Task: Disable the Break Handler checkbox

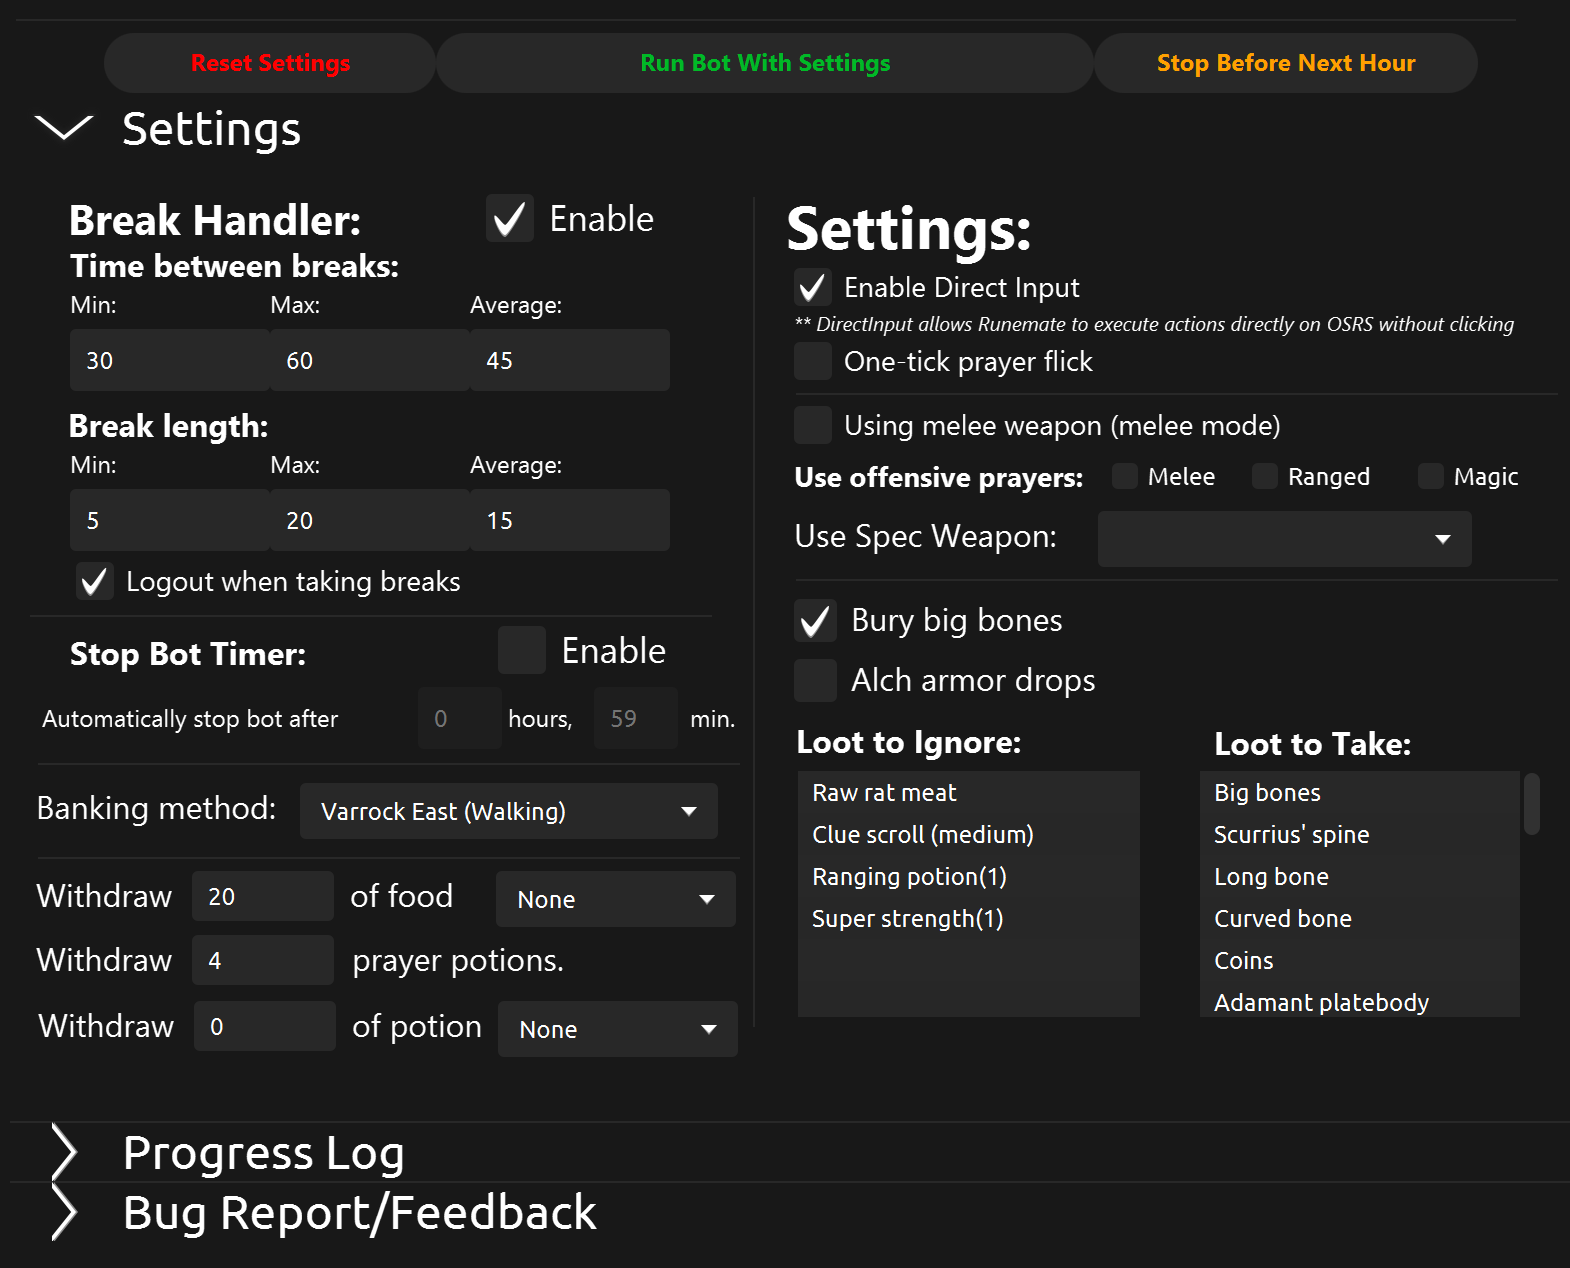Action: (510, 219)
